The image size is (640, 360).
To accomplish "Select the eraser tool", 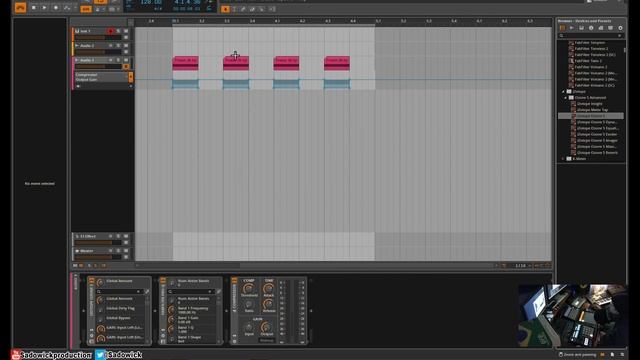I will (252, 9).
